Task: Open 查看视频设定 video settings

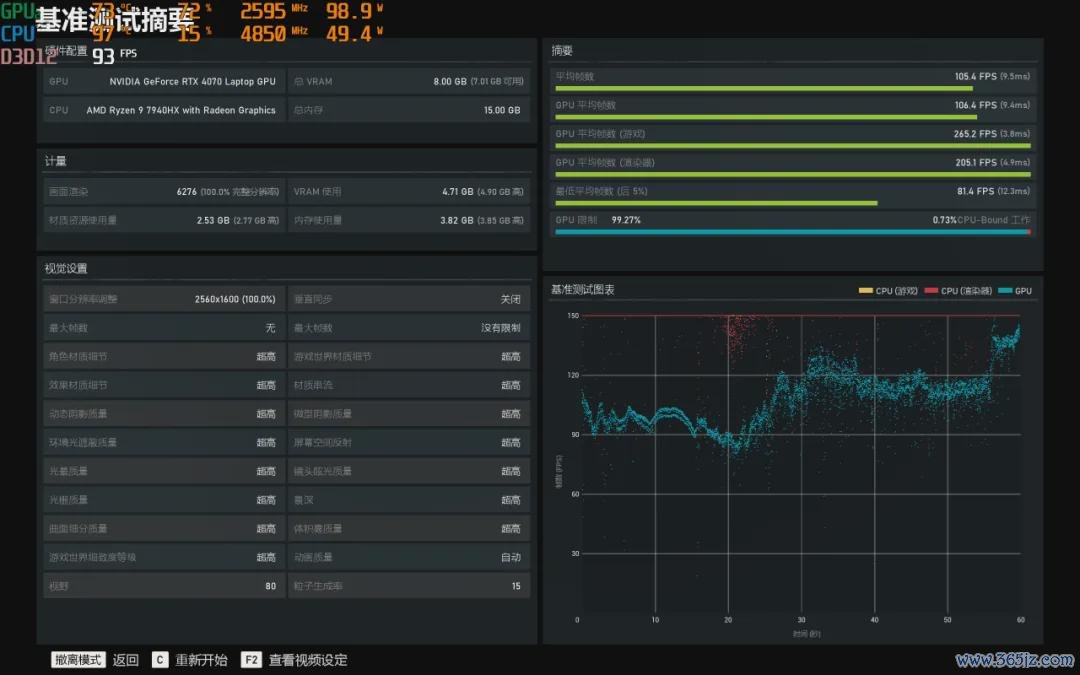Action: click(308, 660)
